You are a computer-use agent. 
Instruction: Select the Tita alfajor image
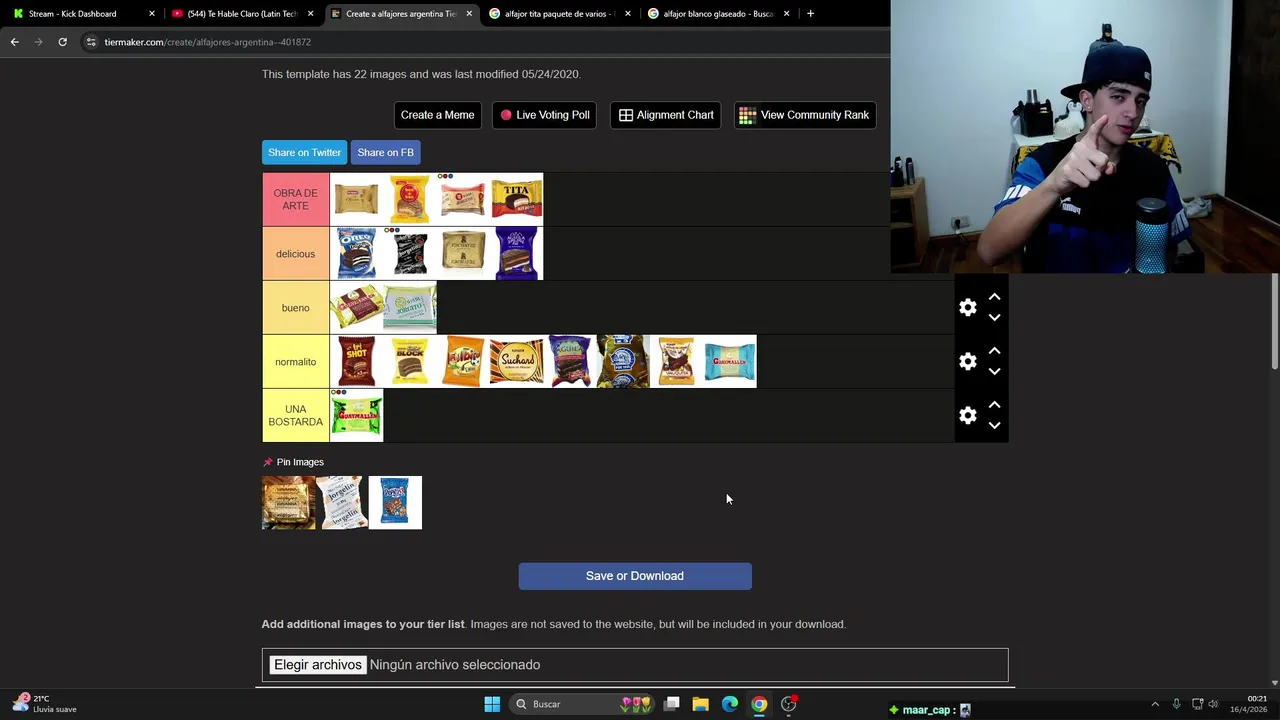click(517, 199)
